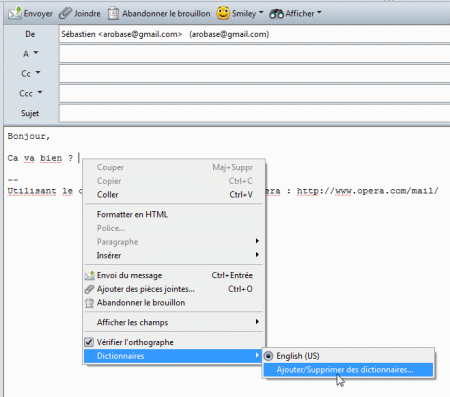
Task: Click the Joindre button label
Action: tap(87, 14)
